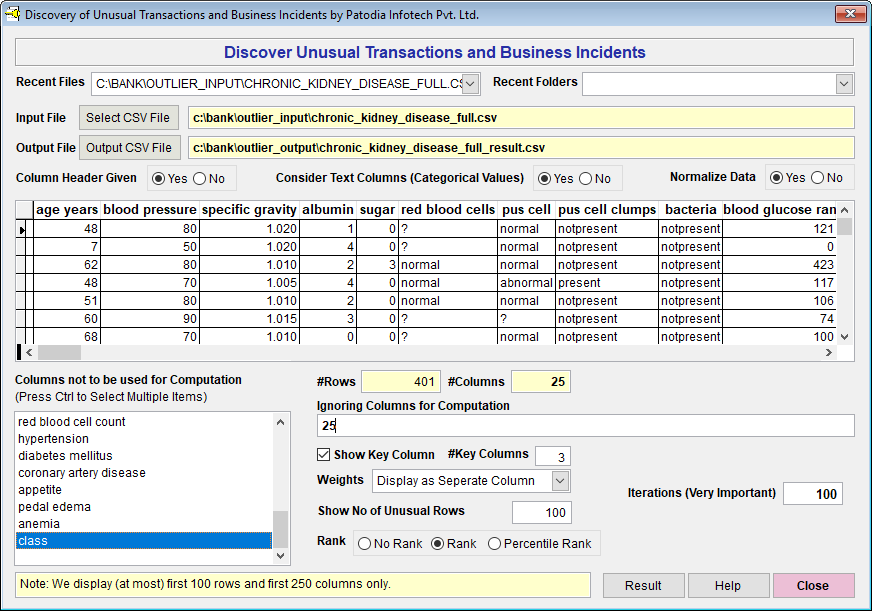Click the application icon in title bar
The height and width of the screenshot is (611, 872).
(x=13, y=15)
